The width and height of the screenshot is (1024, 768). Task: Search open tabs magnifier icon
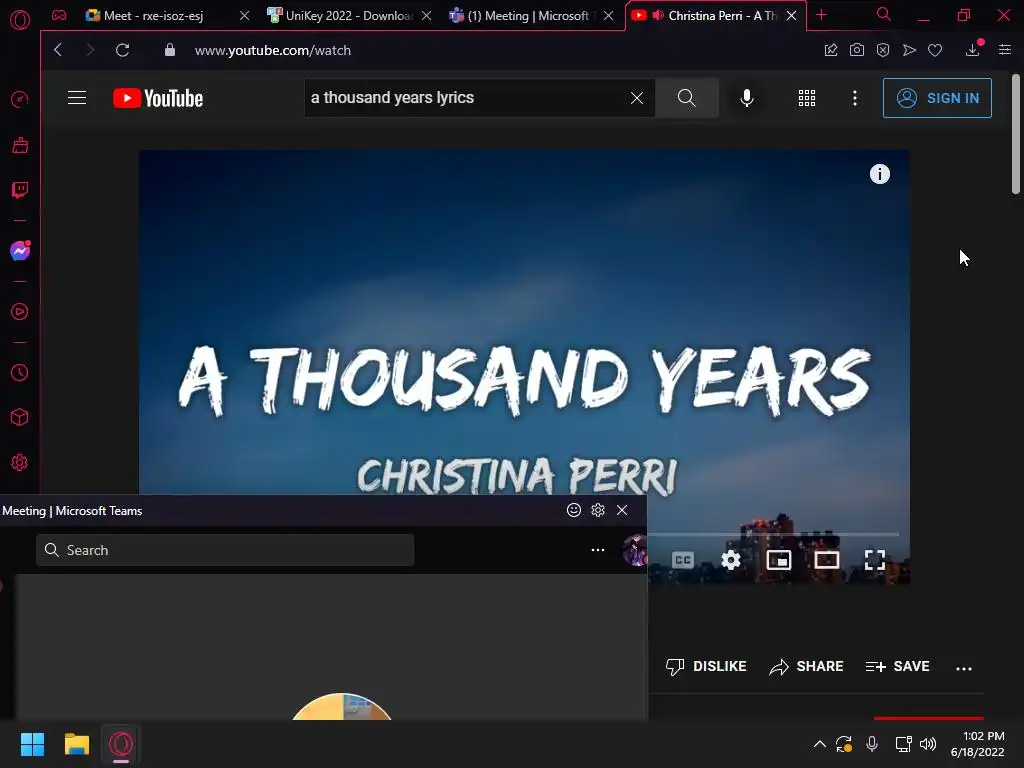click(884, 14)
